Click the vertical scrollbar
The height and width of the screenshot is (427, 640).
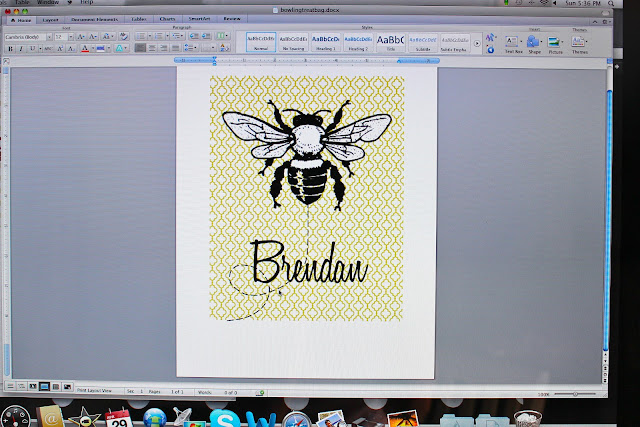click(x=609, y=220)
